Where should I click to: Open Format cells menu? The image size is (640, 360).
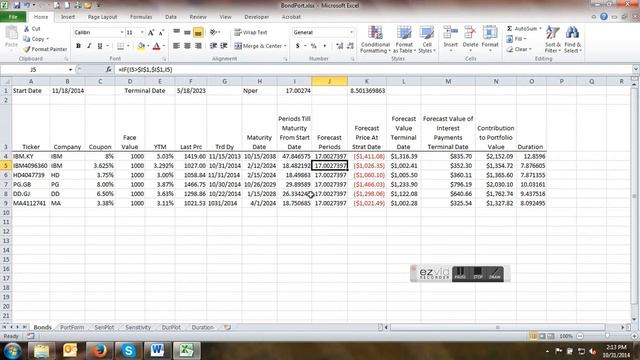tap(490, 39)
